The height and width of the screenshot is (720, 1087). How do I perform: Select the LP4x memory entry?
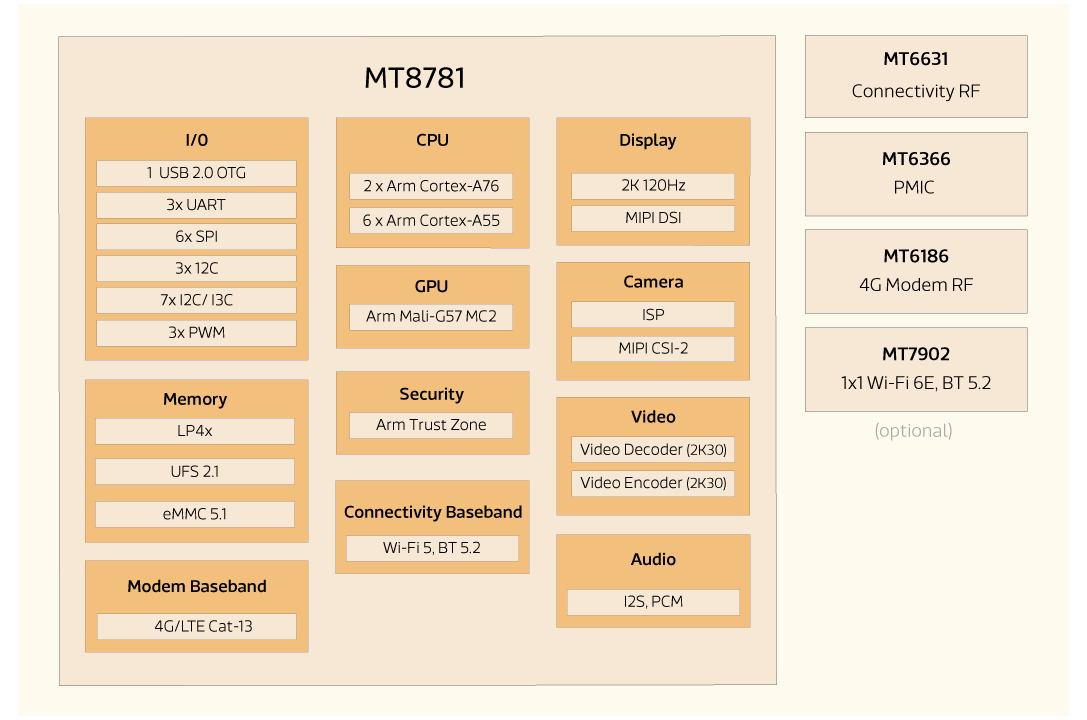pyautogui.click(x=194, y=431)
